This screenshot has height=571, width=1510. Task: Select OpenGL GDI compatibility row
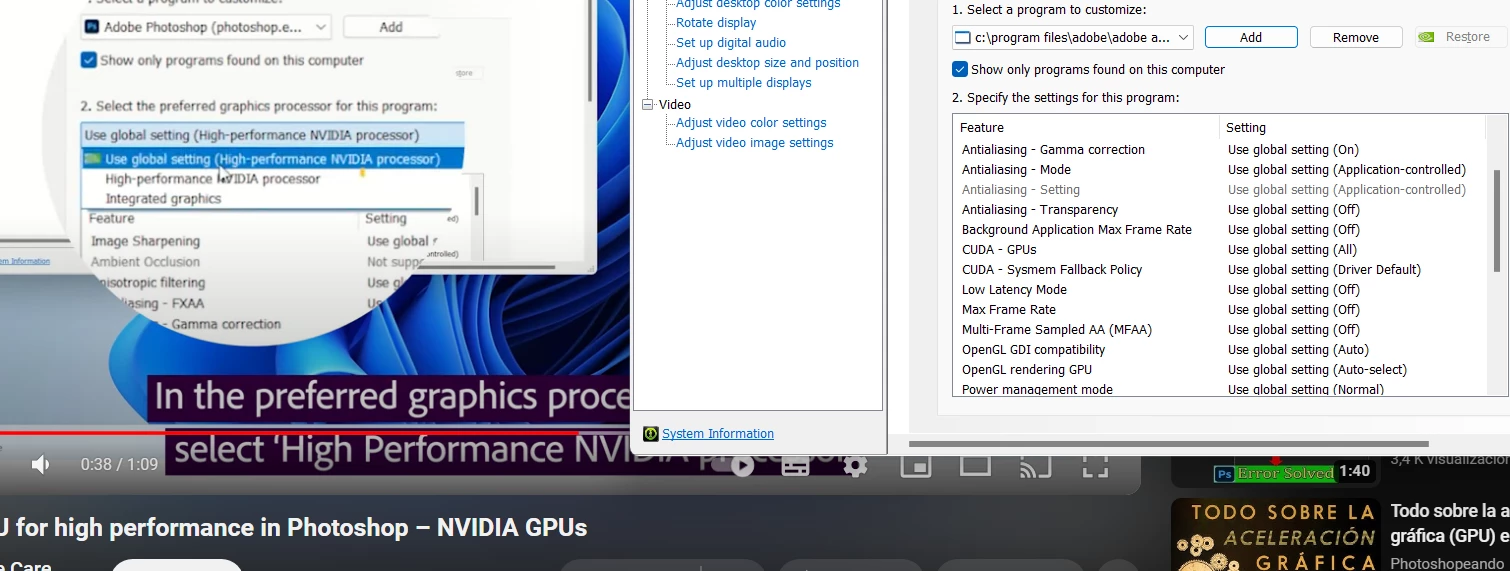coord(1034,349)
